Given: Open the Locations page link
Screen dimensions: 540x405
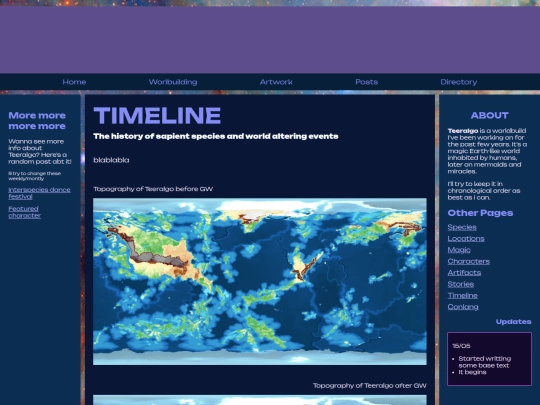Looking at the screenshot, I should click(466, 239).
